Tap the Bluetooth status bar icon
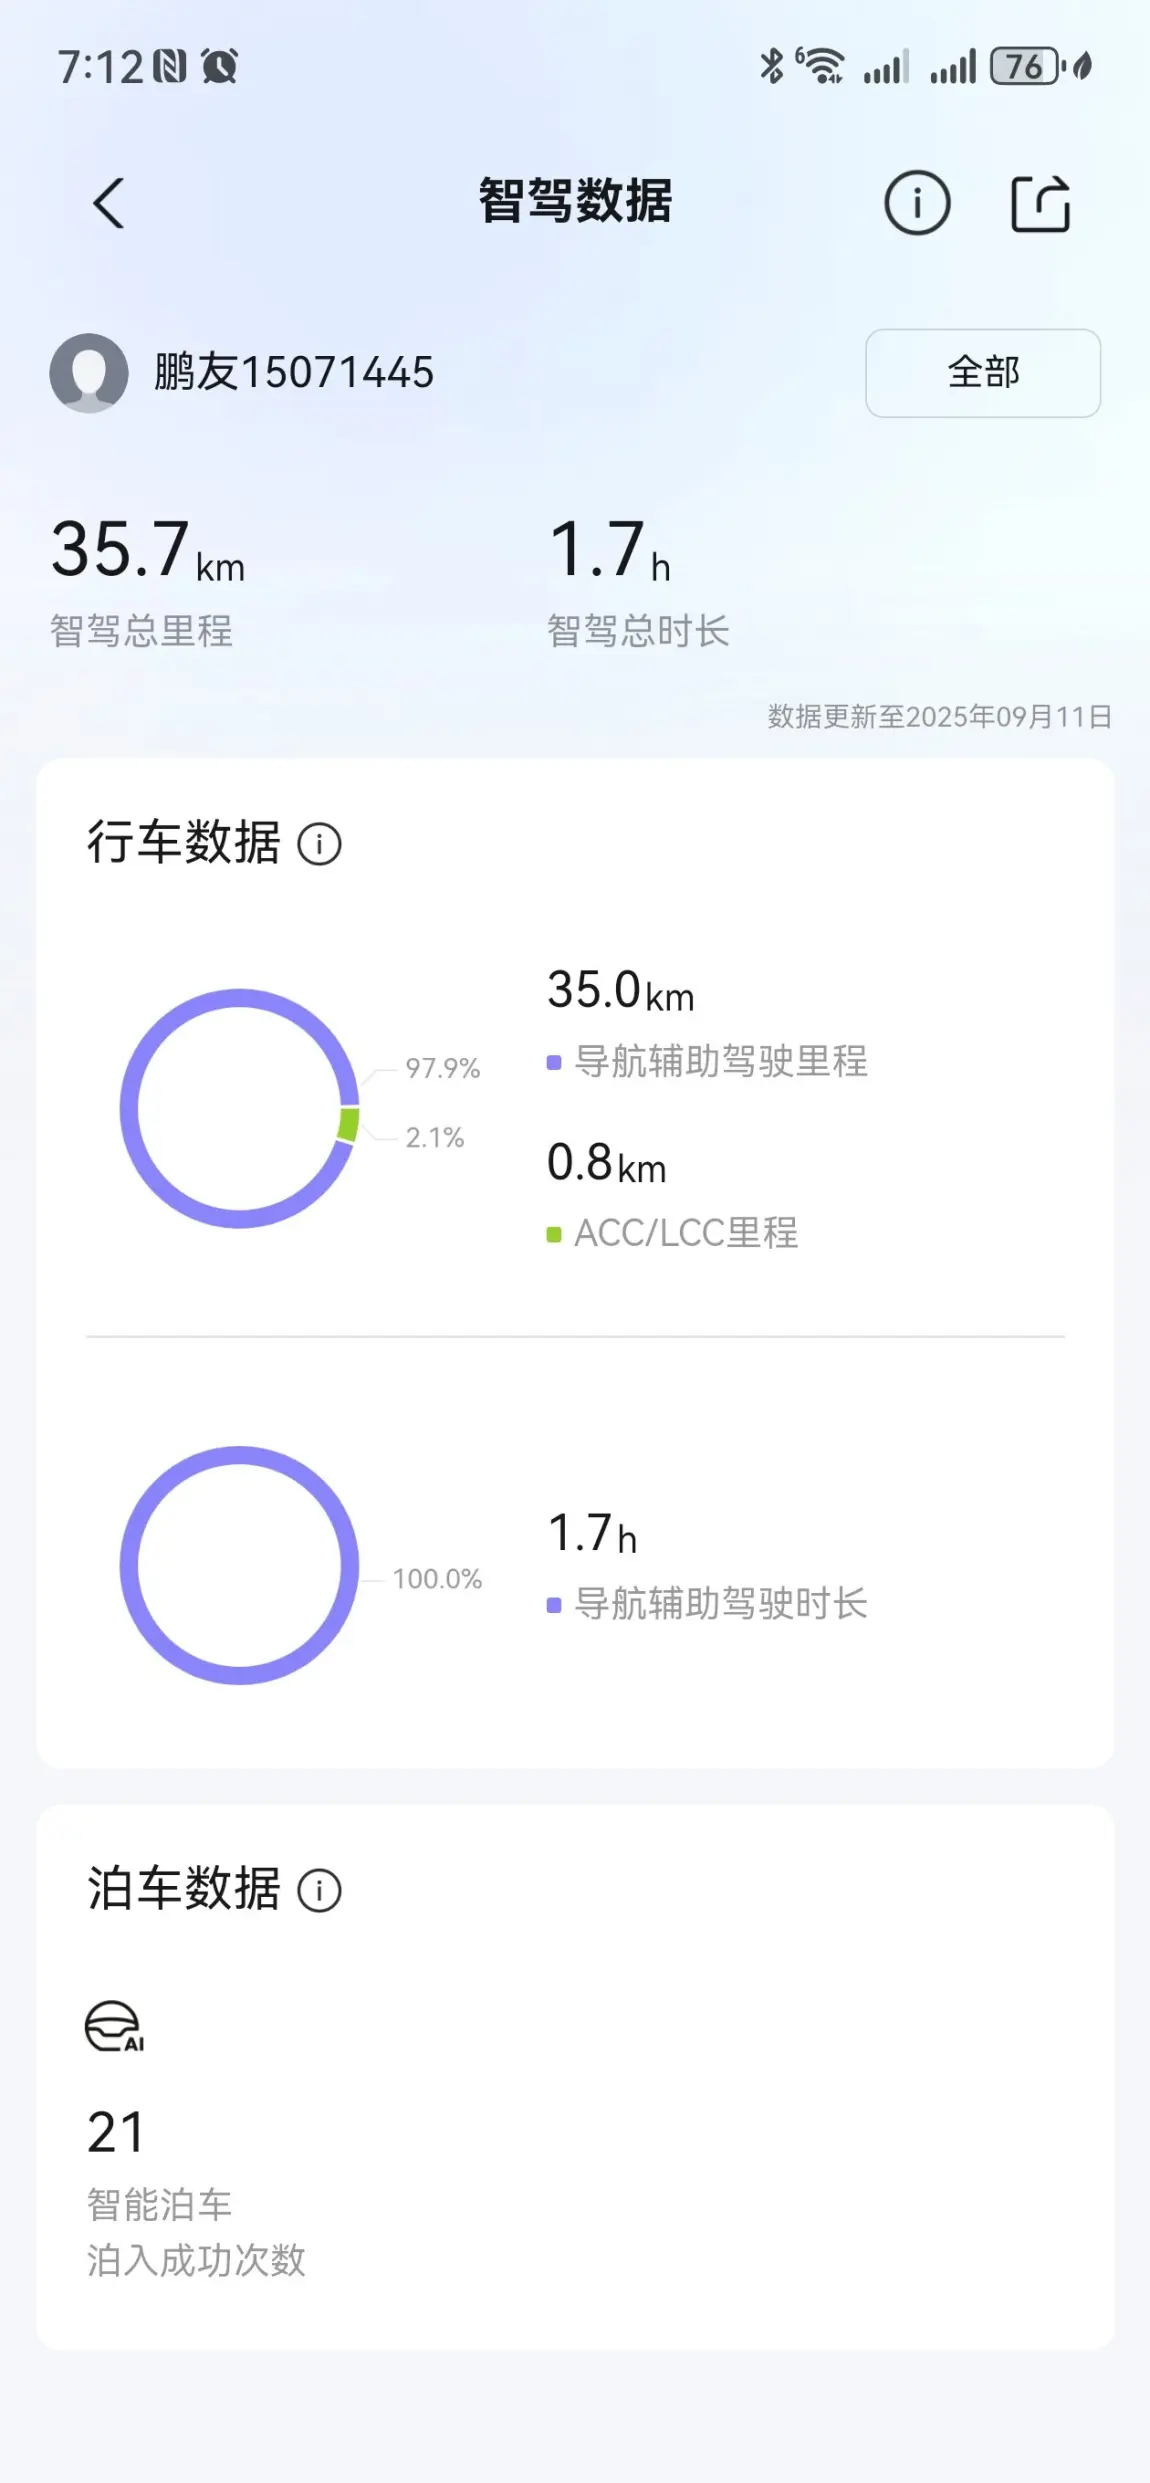Image resolution: width=1150 pixels, height=2483 pixels. point(771,66)
